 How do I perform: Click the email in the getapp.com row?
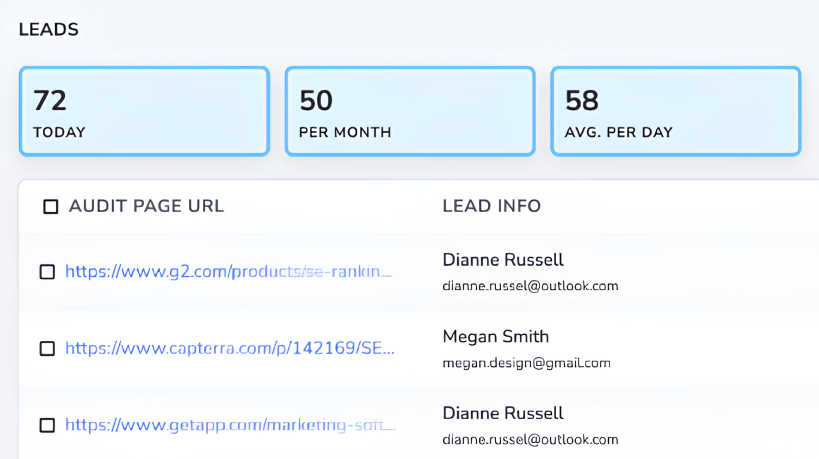530,439
